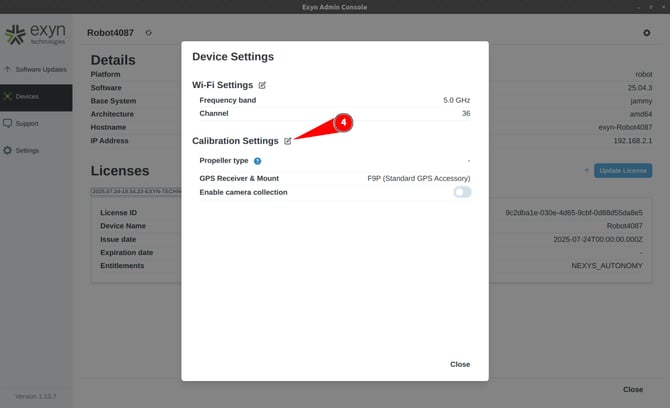Image resolution: width=670 pixels, height=408 pixels.
Task: Open Settings in the sidebar
Action: [x=36, y=151]
